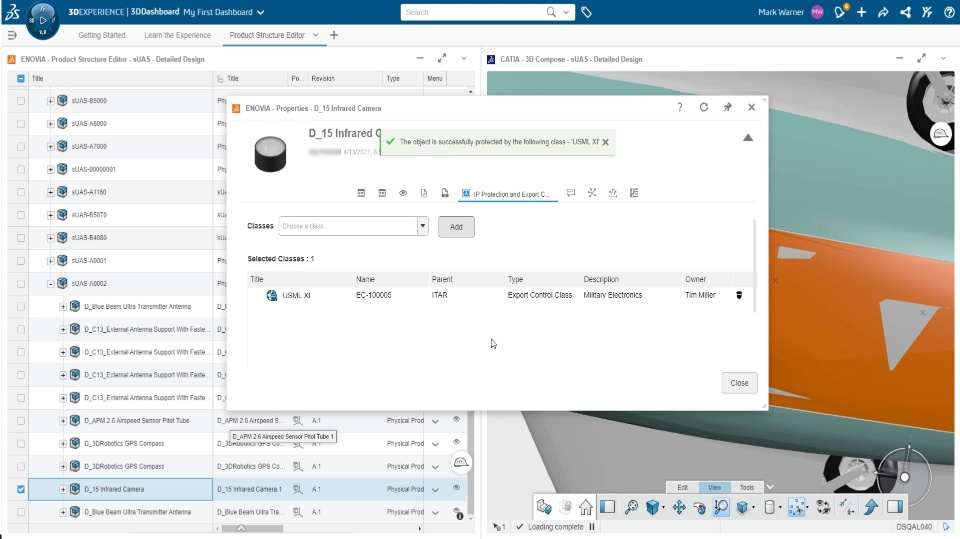Open the notifications bell icon
This screenshot has width=960, height=539.
pyautogui.click(x=839, y=12)
